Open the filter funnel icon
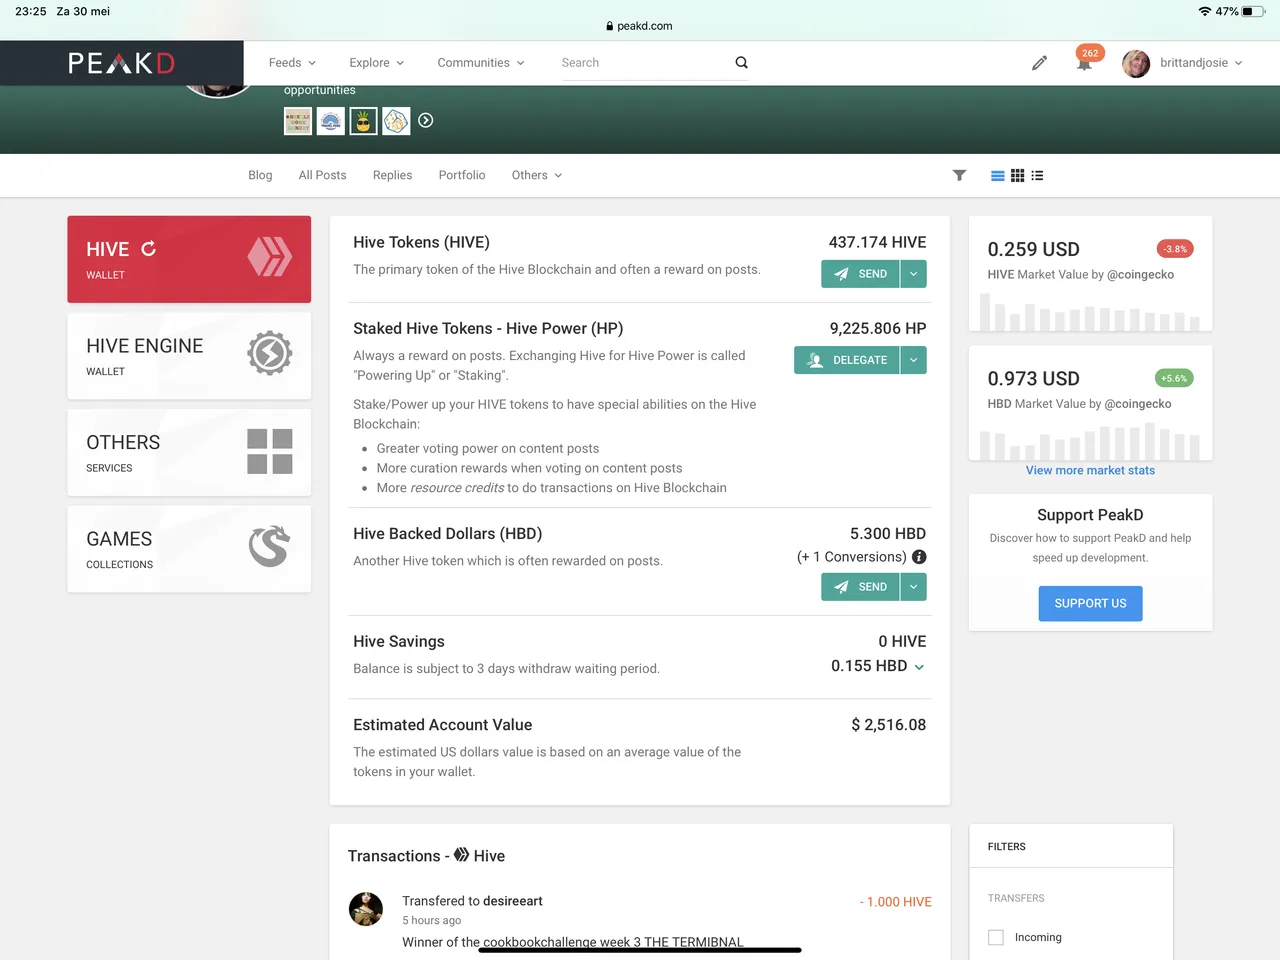The image size is (1280, 960). (x=959, y=175)
